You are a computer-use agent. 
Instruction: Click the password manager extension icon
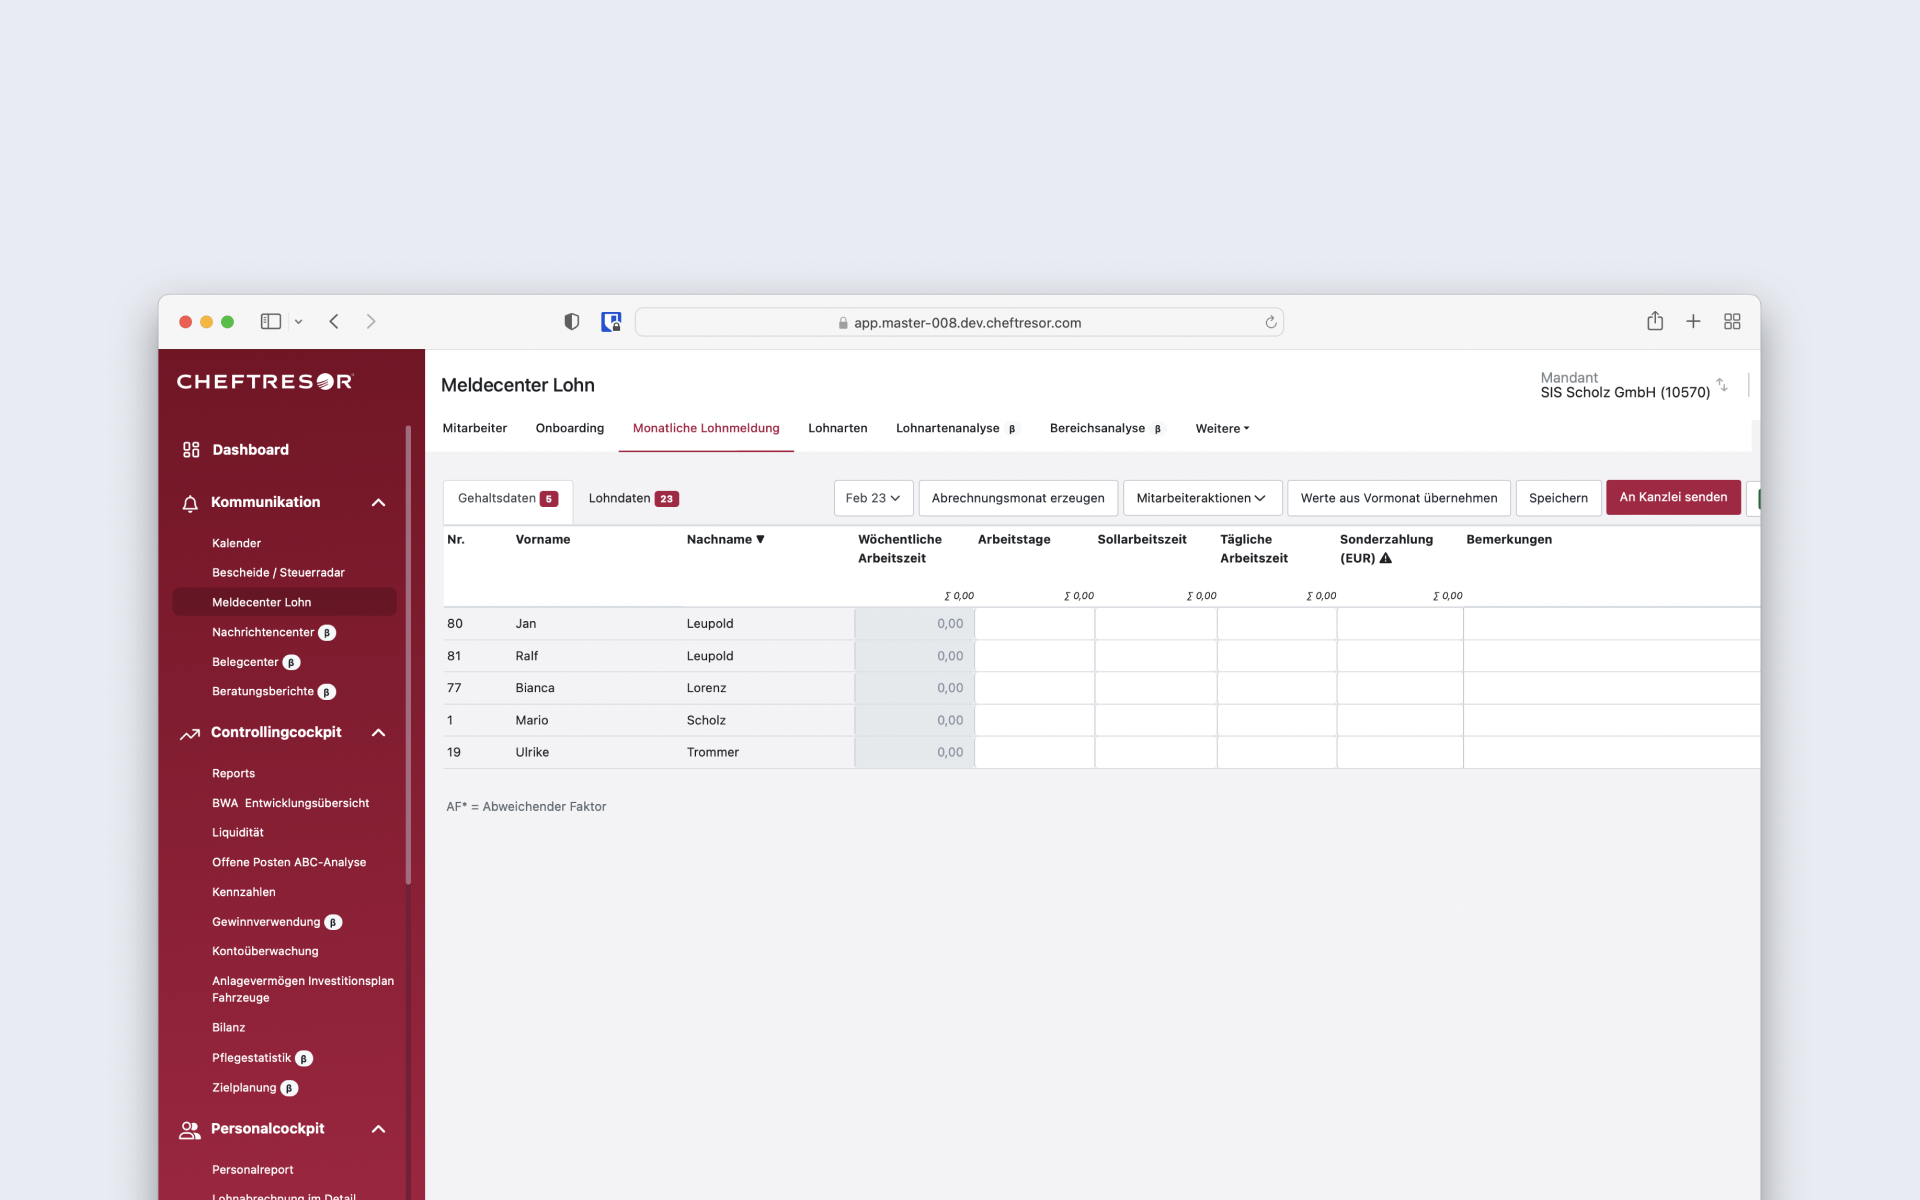coord(611,322)
